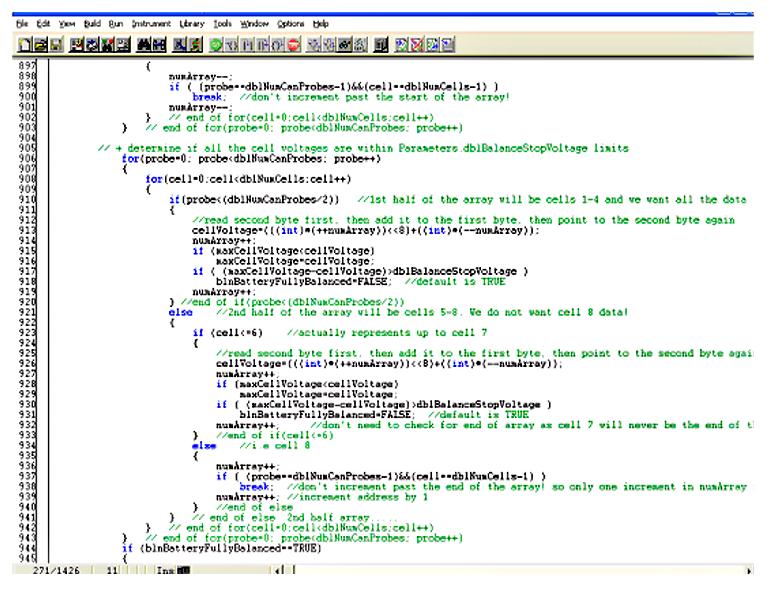768x591 pixels.
Task: Click the New file icon
Action: coord(24,45)
